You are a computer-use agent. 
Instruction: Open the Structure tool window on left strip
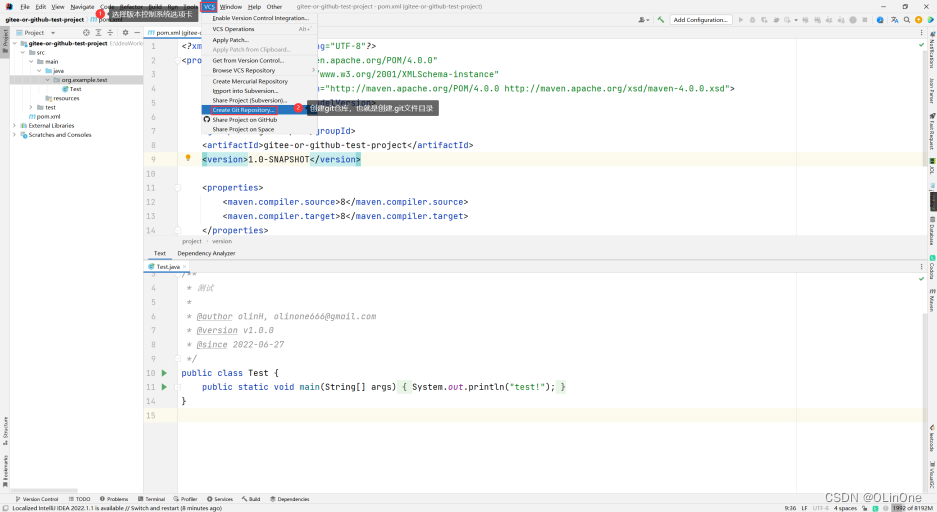5,431
